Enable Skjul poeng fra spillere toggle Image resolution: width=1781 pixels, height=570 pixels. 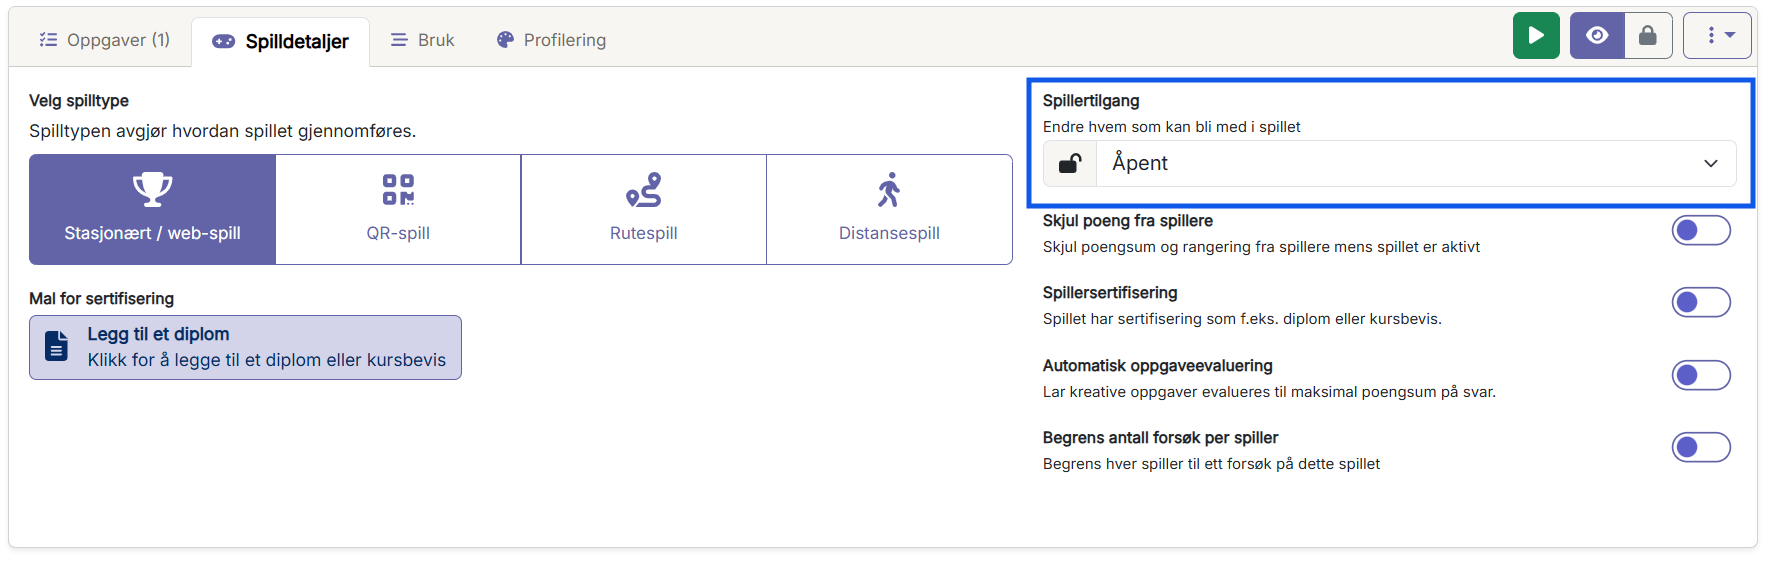(x=1700, y=231)
